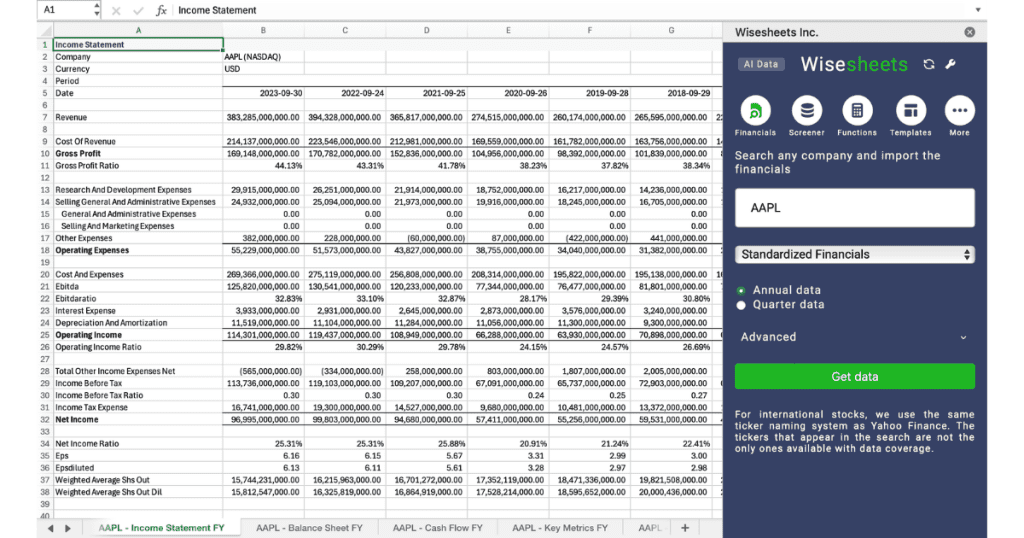The image size is (1024, 538).
Task: Click the refresh icon beside Wisesheets logo
Action: click(x=929, y=64)
